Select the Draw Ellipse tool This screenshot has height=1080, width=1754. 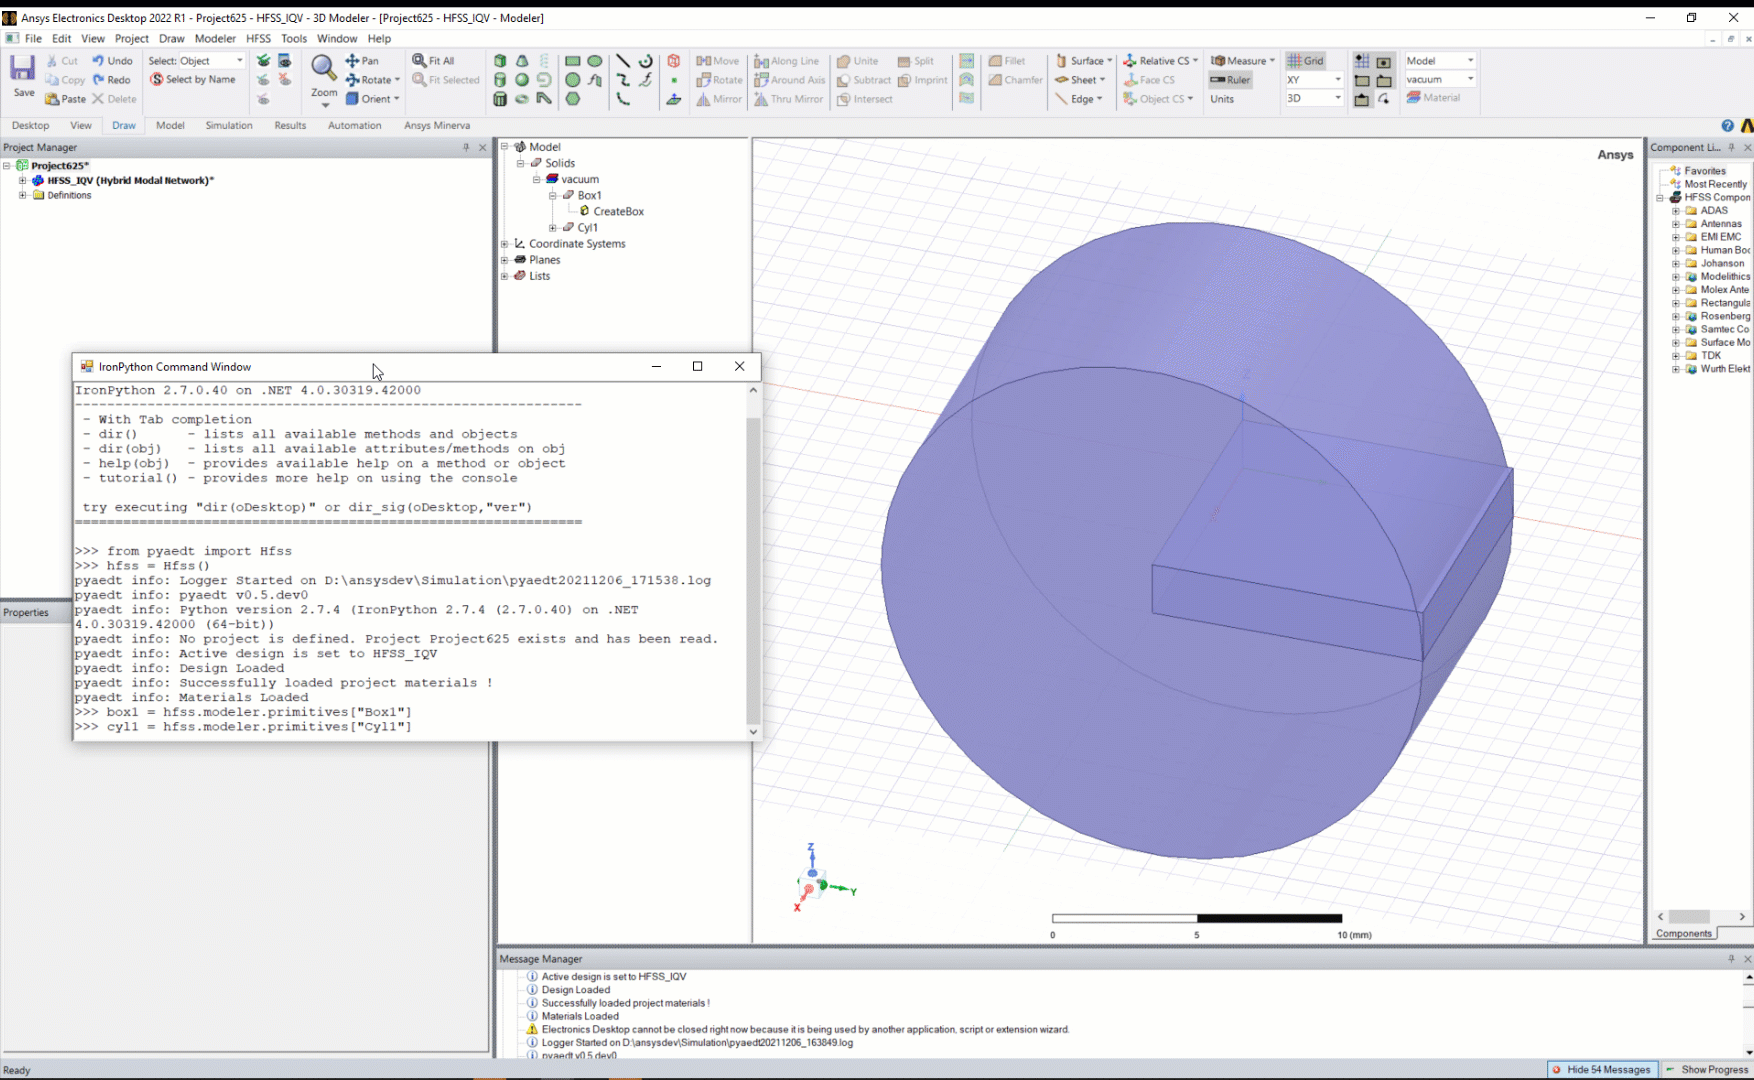tap(595, 61)
